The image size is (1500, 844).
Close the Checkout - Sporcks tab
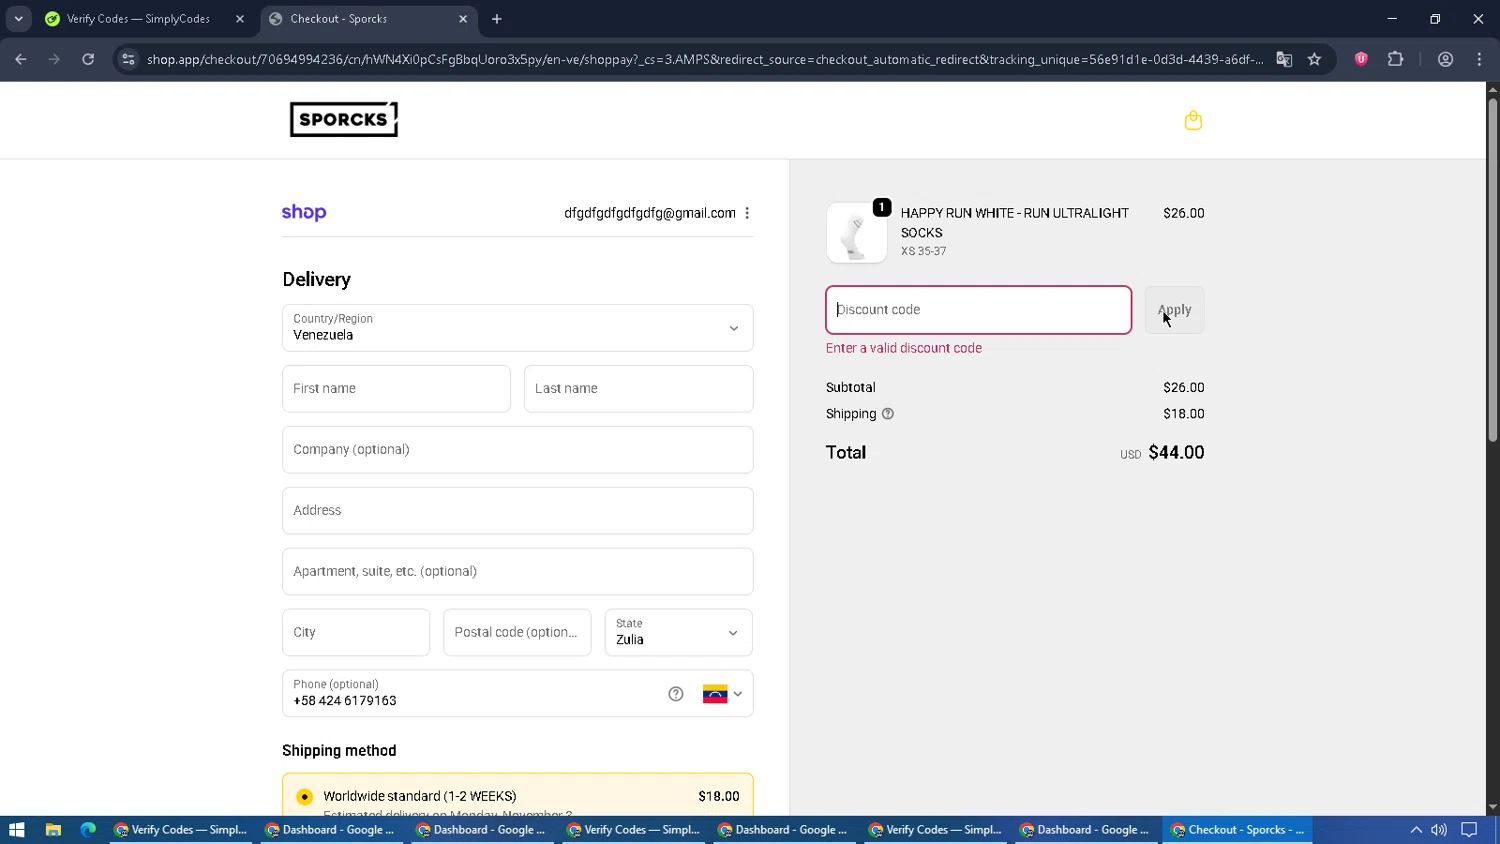(x=463, y=19)
